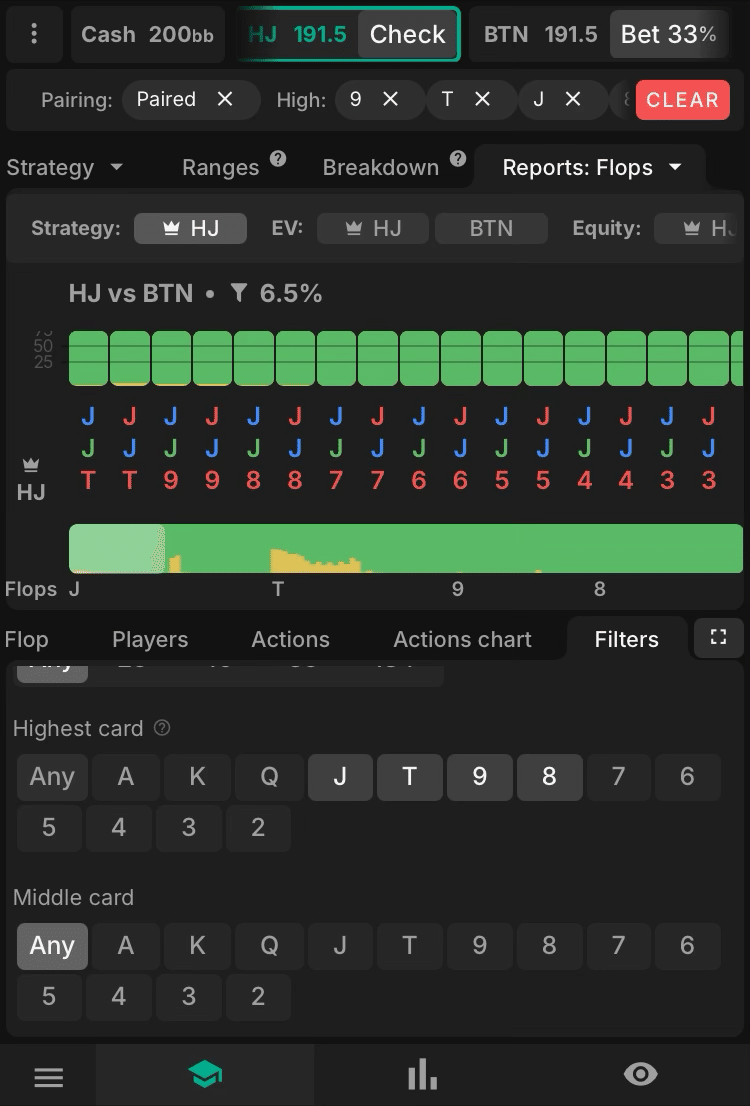
Task: Open the three-dot options menu
Action: pos(34,34)
